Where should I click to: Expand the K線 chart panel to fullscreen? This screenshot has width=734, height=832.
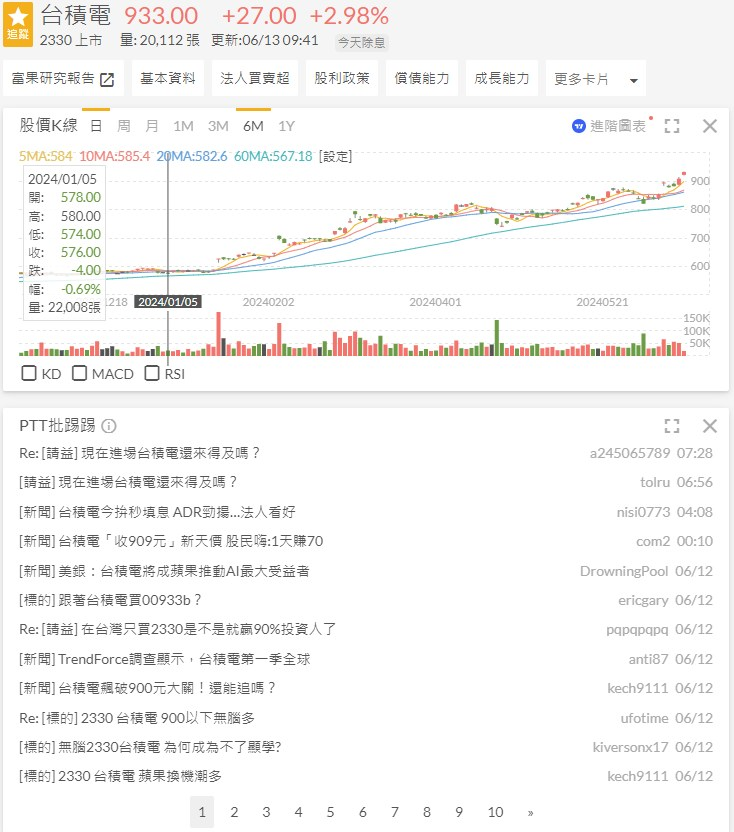672,126
